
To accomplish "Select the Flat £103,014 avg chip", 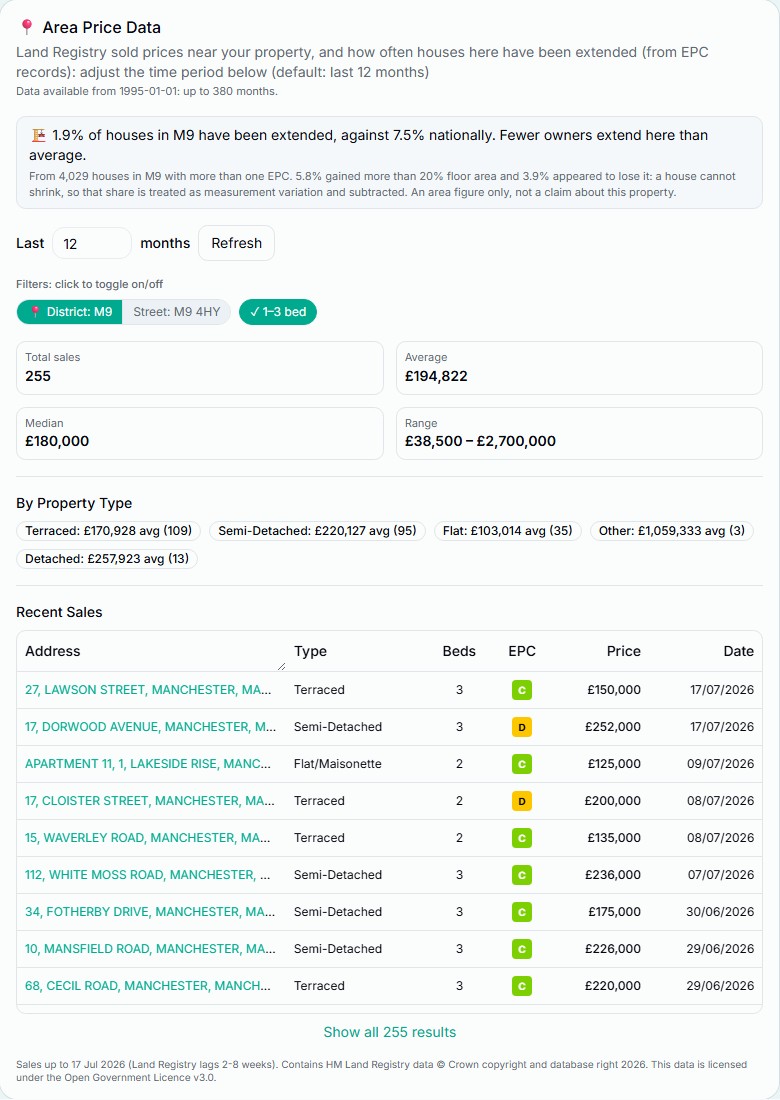I will 508,531.
